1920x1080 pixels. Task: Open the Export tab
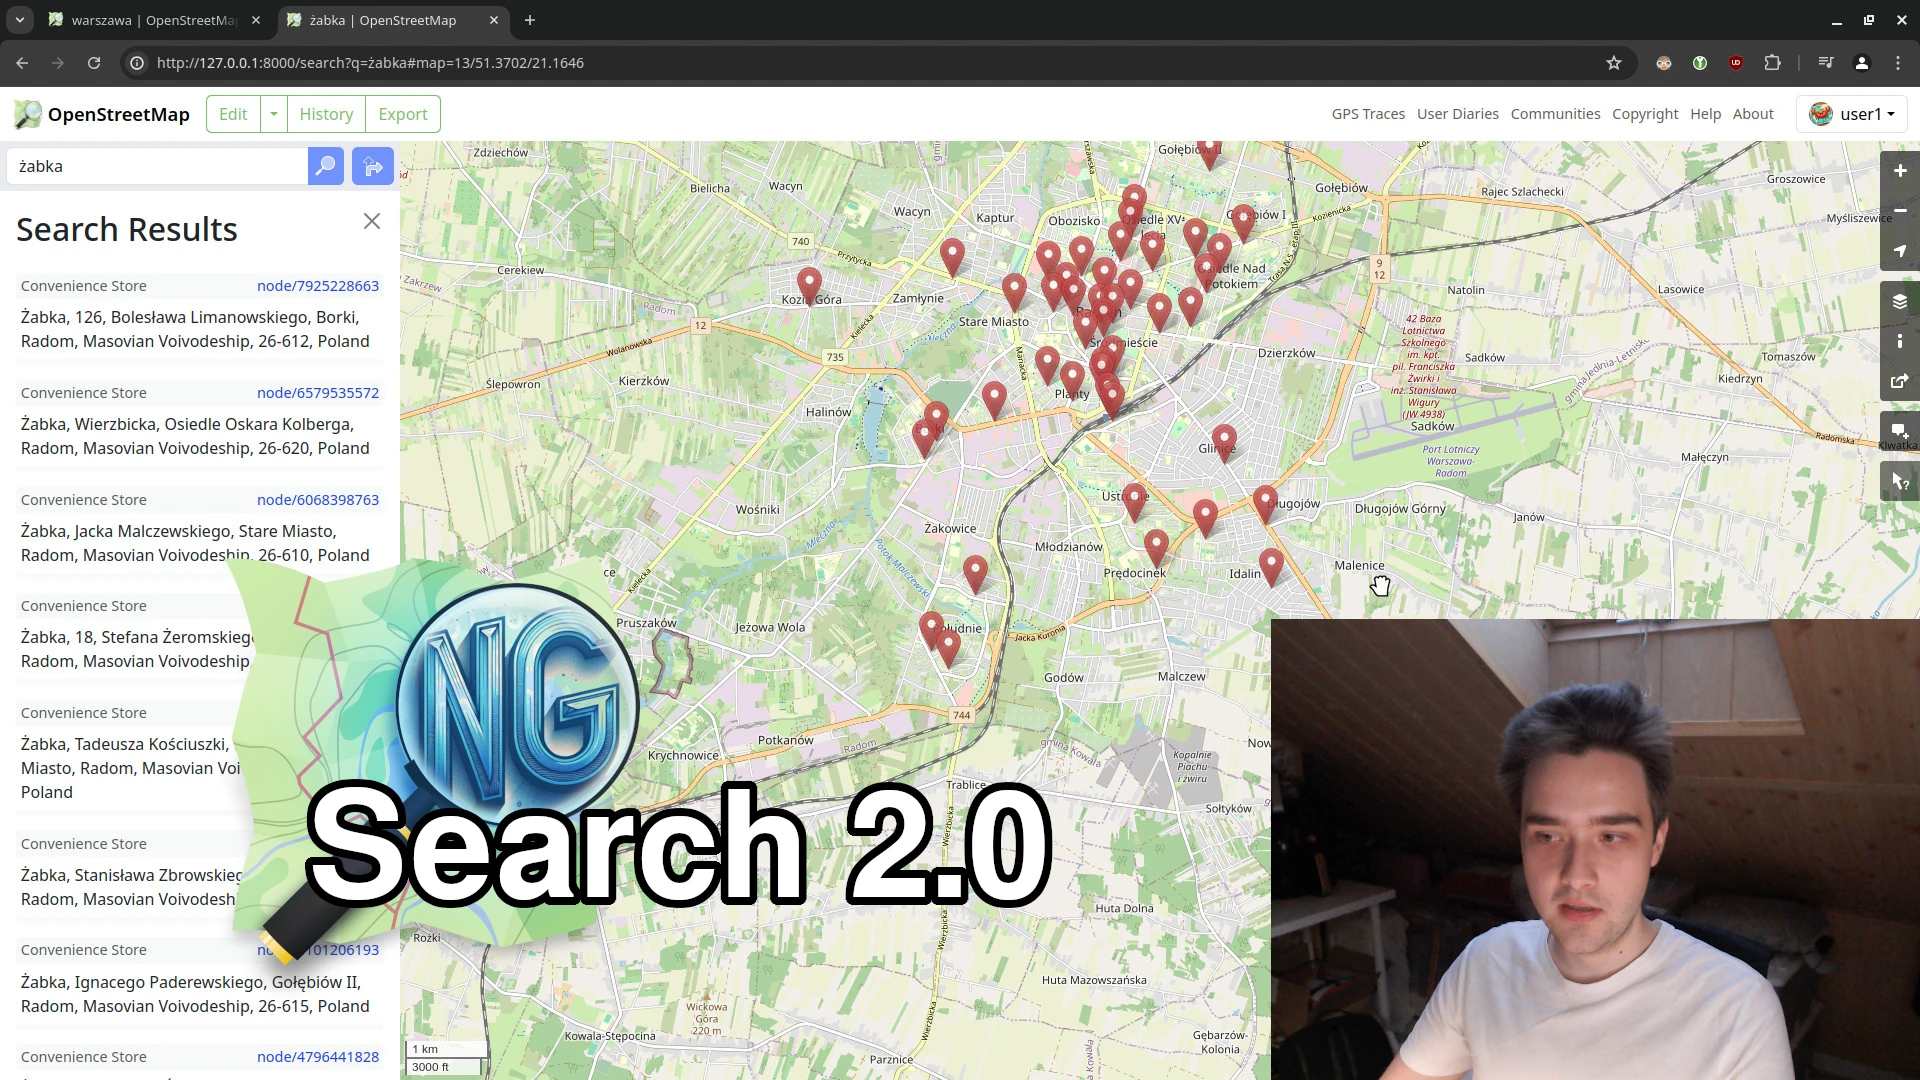tap(403, 114)
